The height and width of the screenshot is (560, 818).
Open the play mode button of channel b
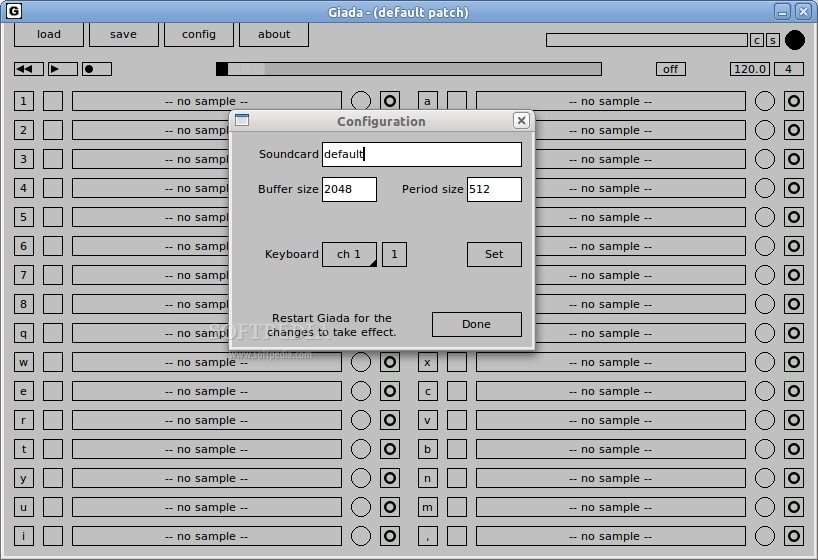[x=794, y=449]
